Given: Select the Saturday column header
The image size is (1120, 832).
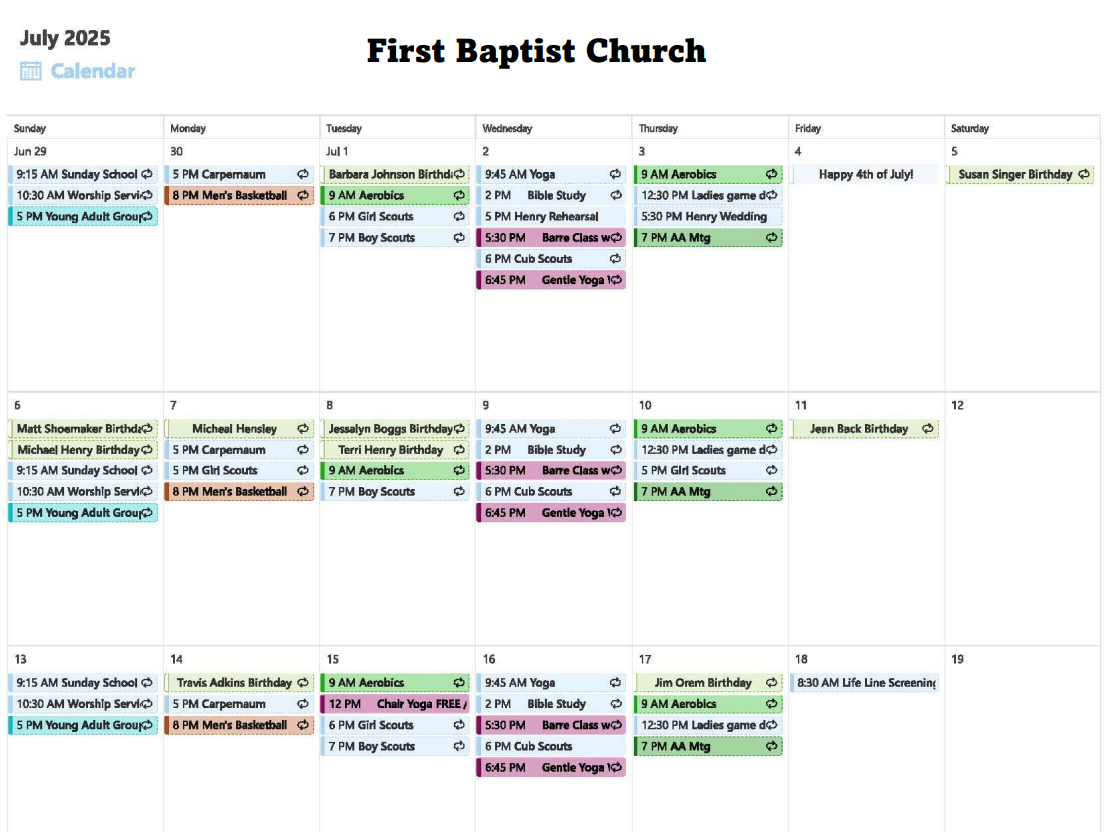Looking at the screenshot, I should tap(969, 129).
